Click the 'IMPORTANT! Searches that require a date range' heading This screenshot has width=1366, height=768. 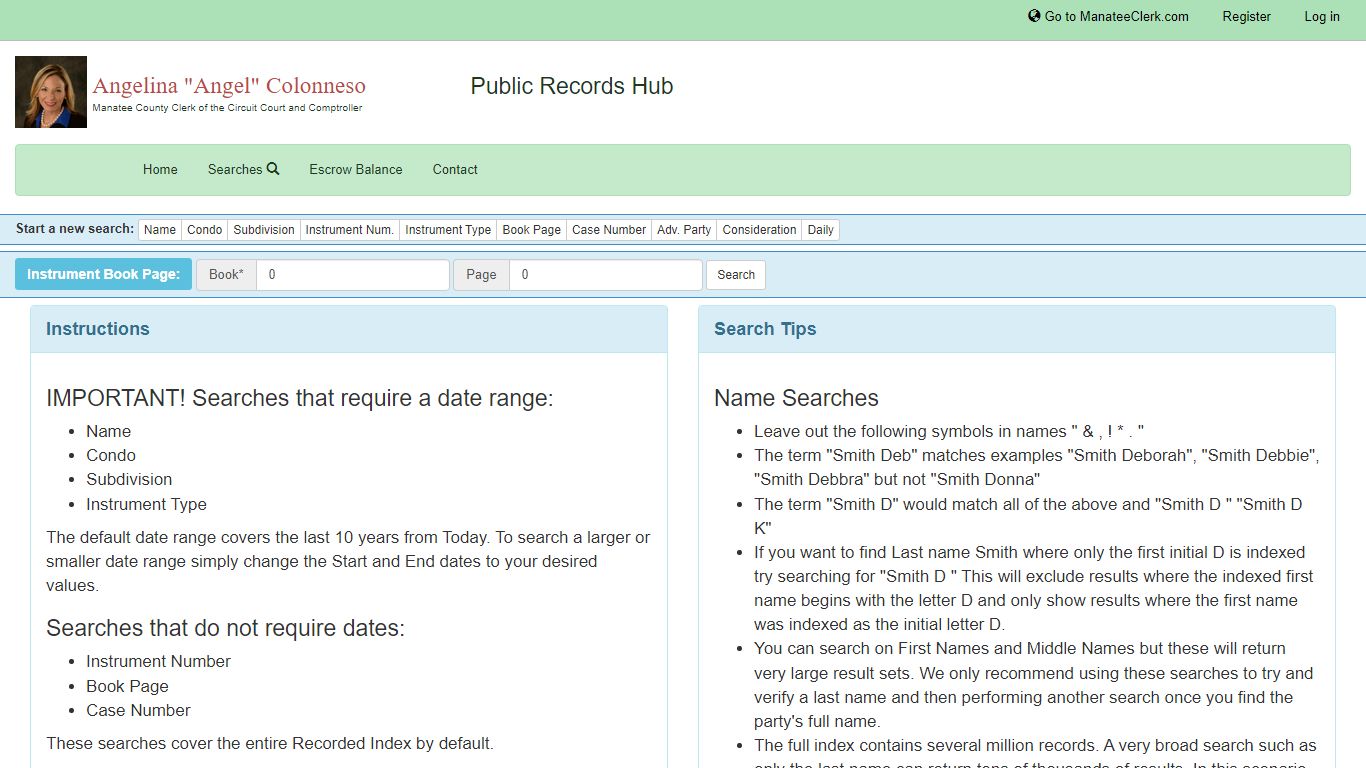click(299, 398)
